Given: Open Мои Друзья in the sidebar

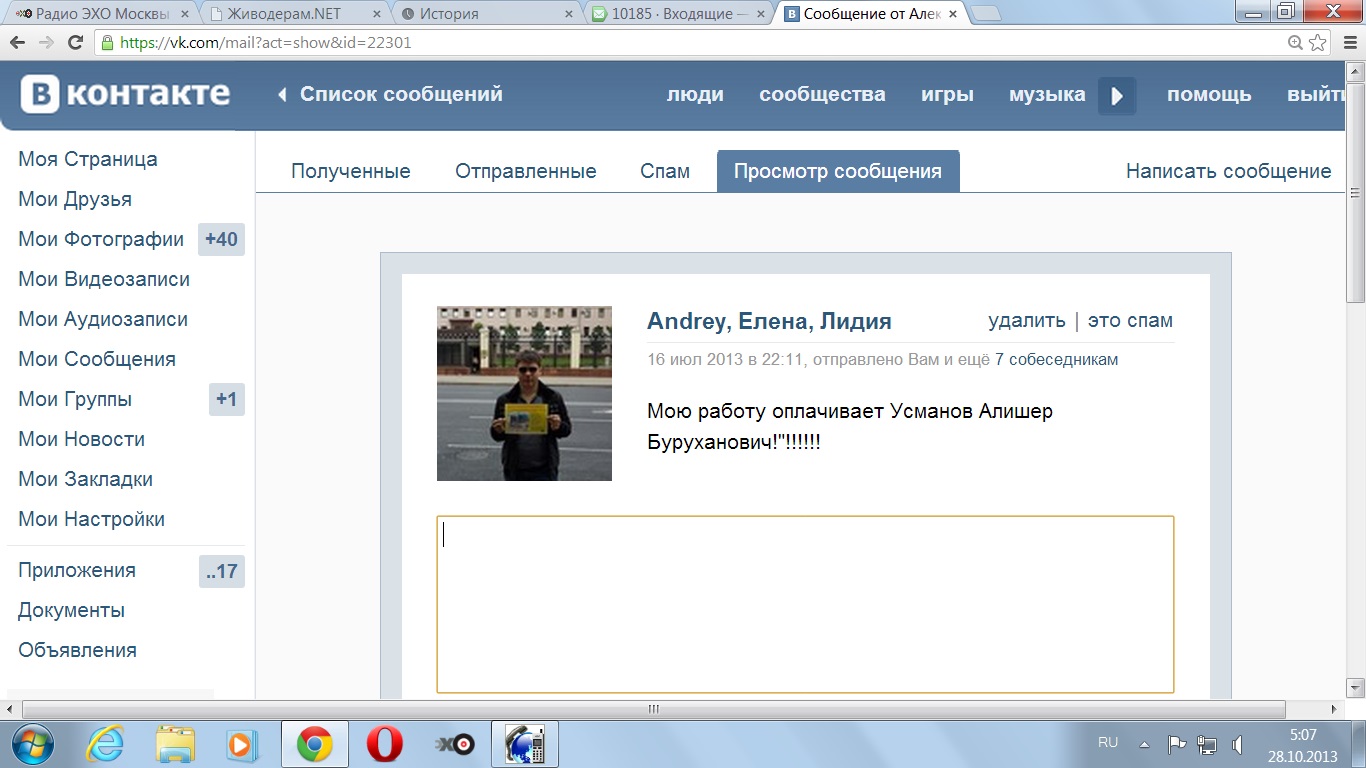Looking at the screenshot, I should [x=75, y=199].
